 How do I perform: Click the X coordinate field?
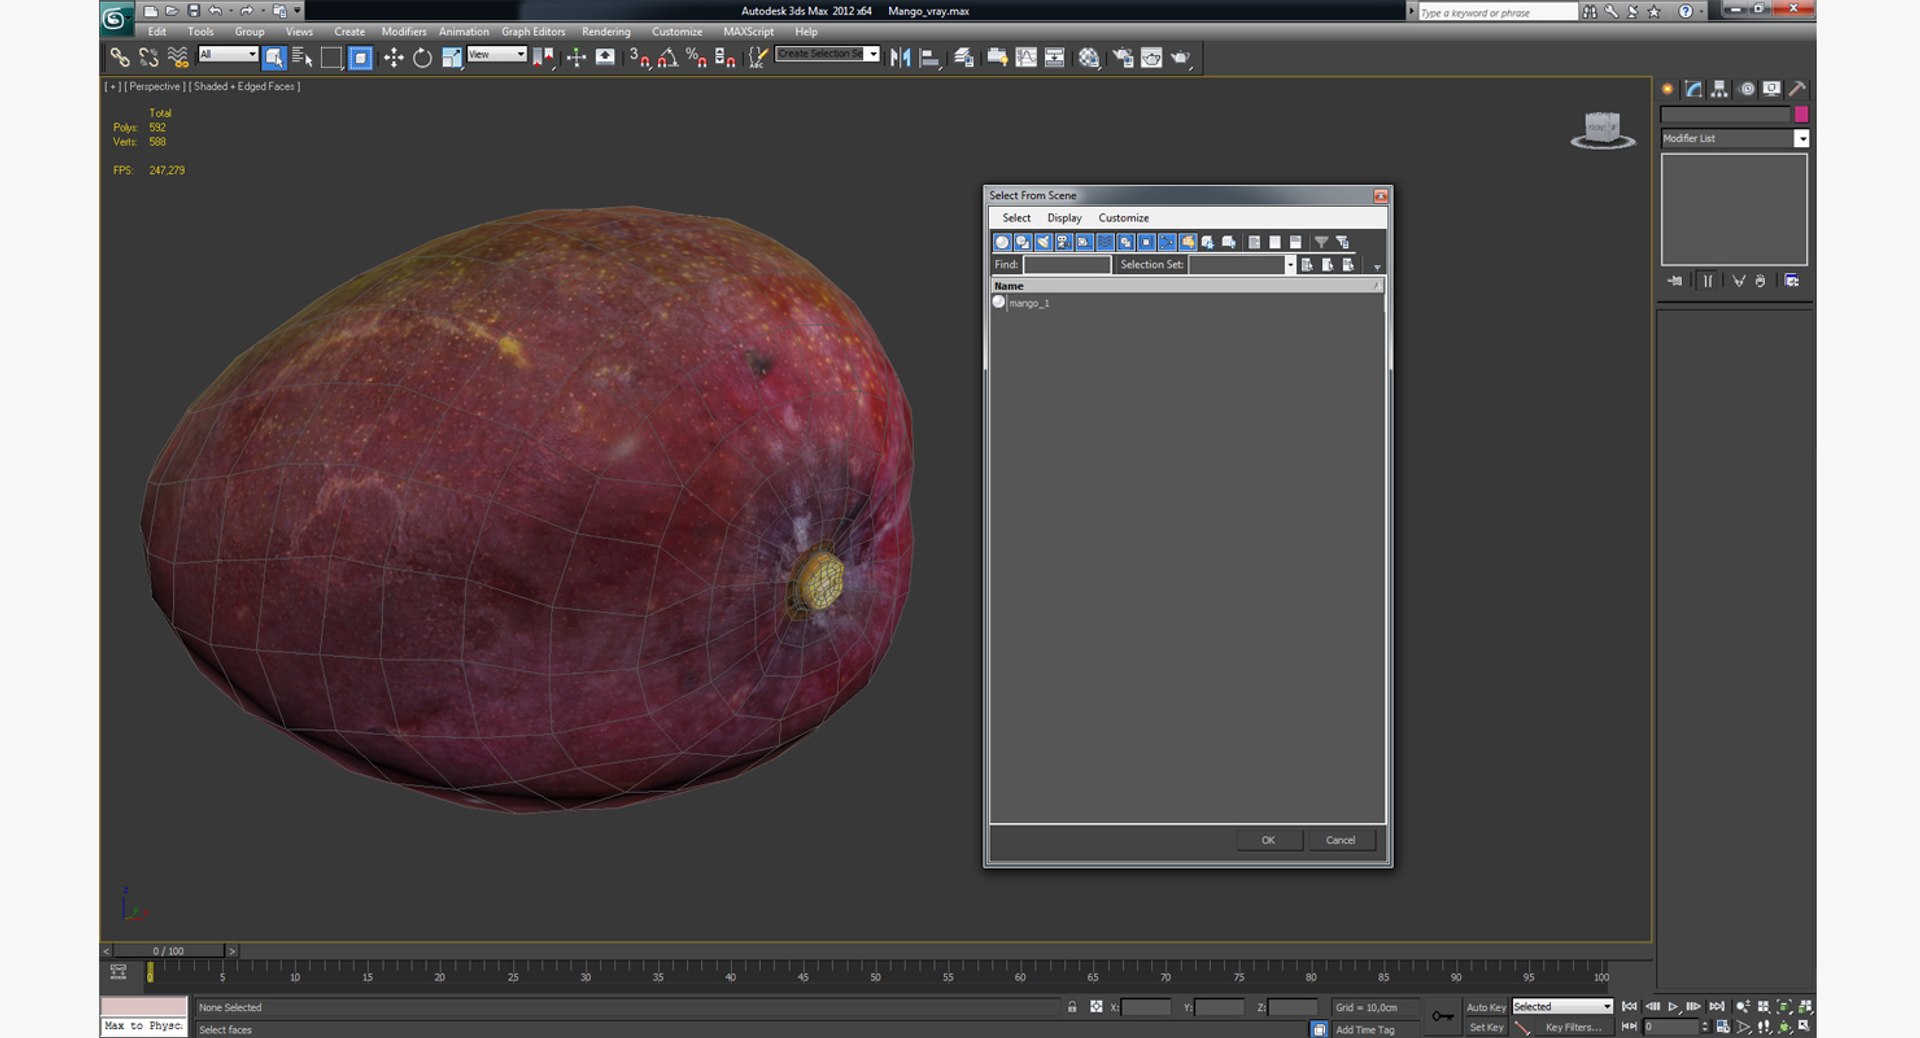(x=1146, y=1007)
